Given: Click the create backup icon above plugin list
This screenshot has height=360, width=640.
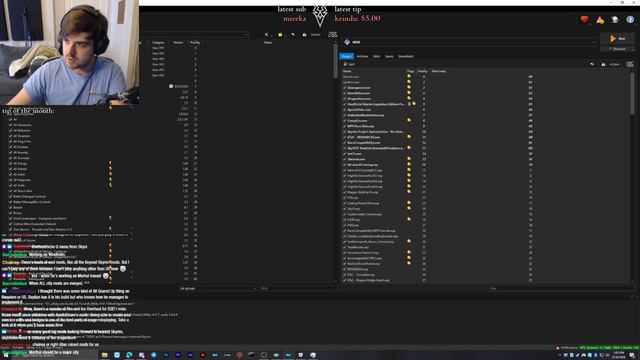Looking at the screenshot, I should tap(603, 64).
